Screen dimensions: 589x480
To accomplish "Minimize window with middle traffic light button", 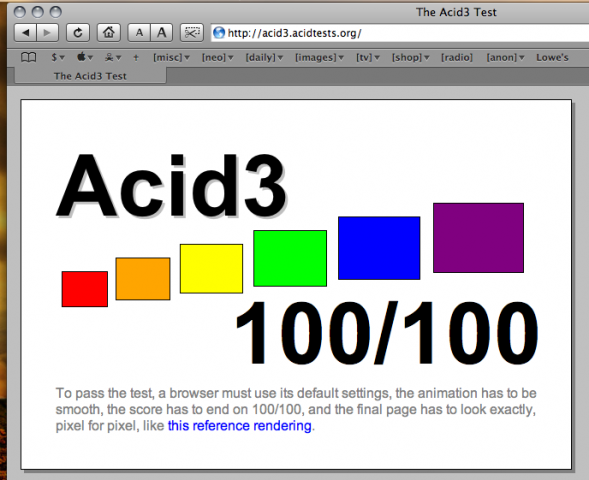I will 38,12.
